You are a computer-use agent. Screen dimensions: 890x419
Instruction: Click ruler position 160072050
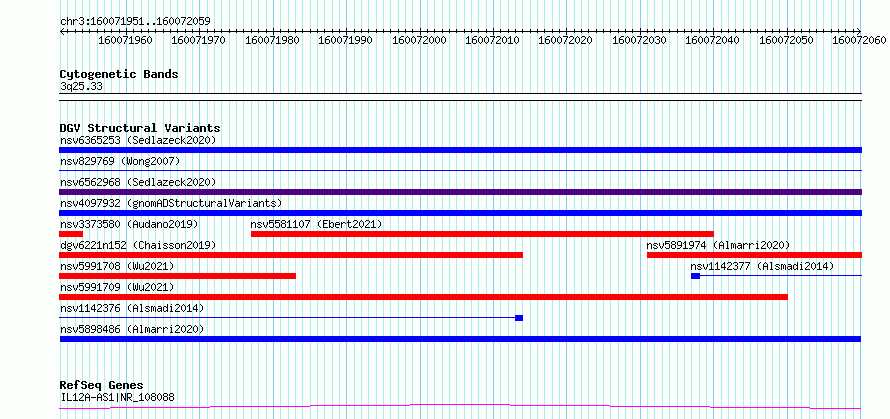point(786,41)
